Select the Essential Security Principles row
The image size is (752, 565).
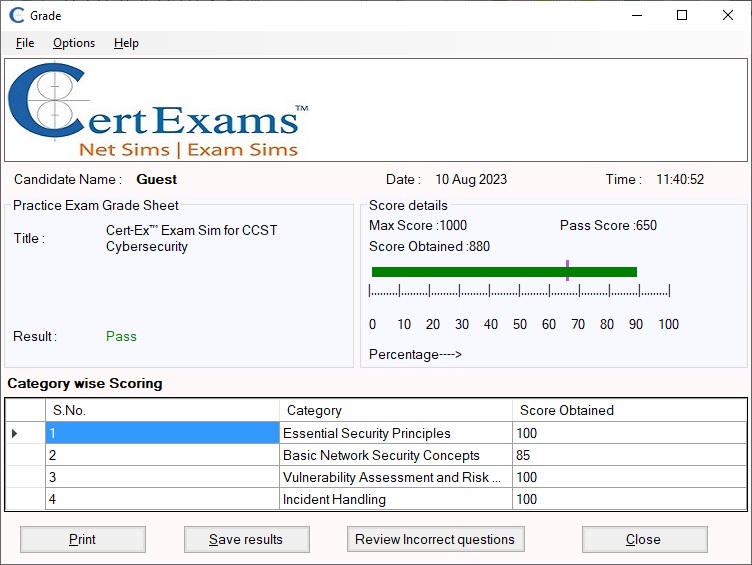tap(395, 433)
